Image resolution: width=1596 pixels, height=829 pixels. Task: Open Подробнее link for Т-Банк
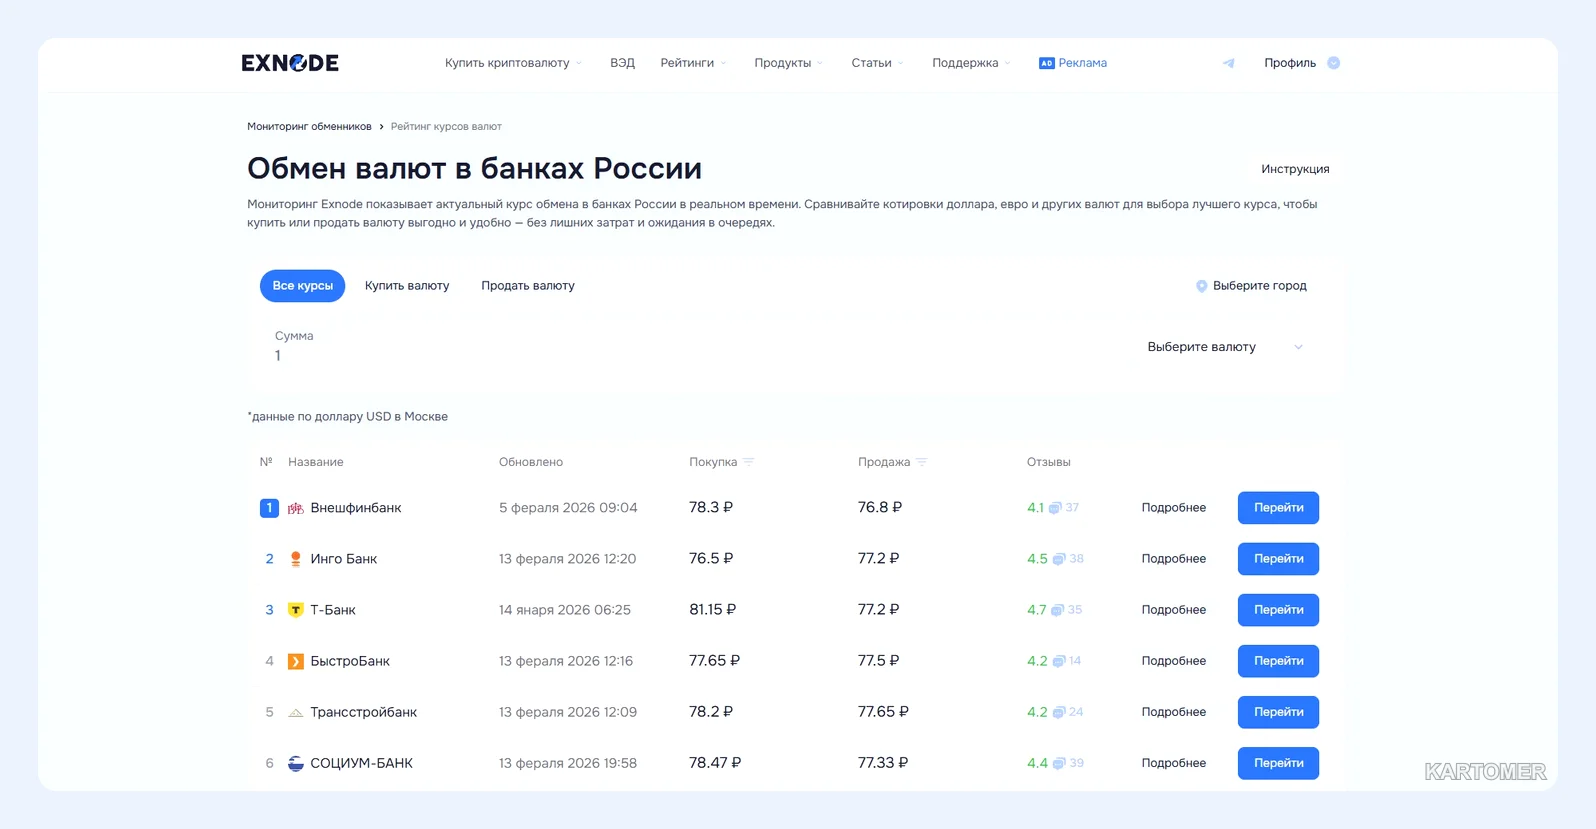point(1174,610)
